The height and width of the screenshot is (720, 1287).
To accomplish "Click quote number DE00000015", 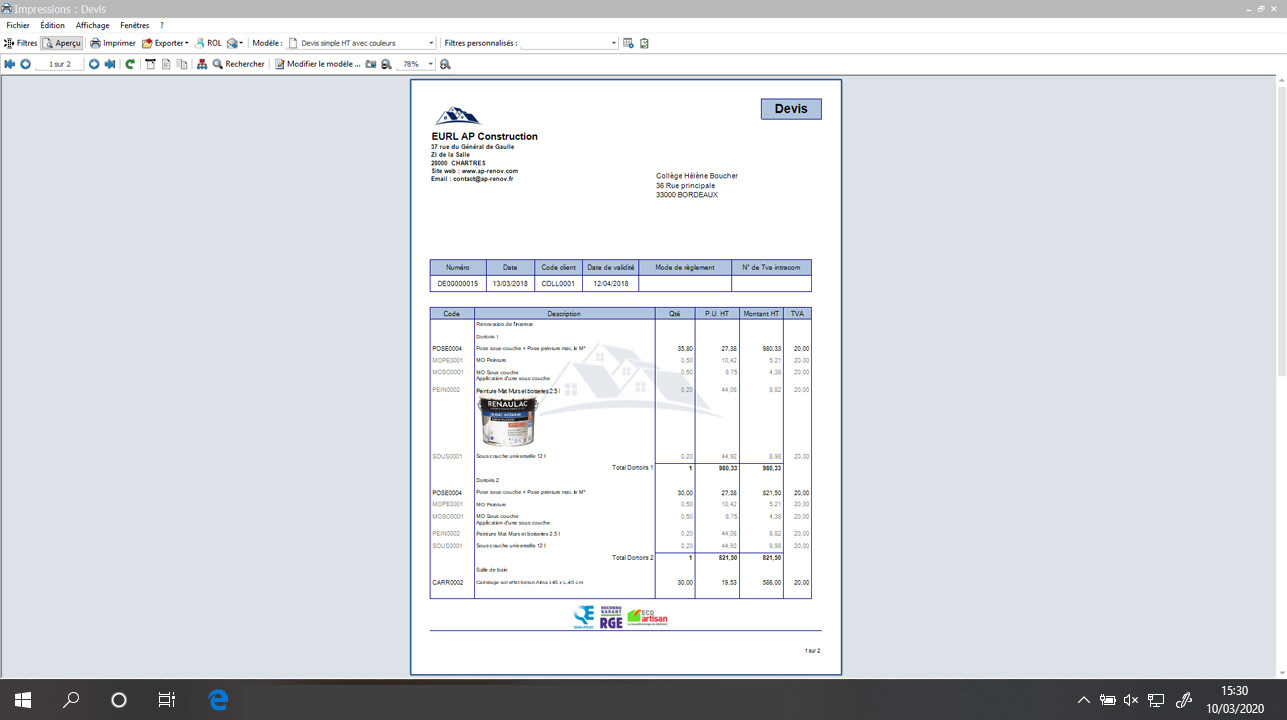I will 458,283.
